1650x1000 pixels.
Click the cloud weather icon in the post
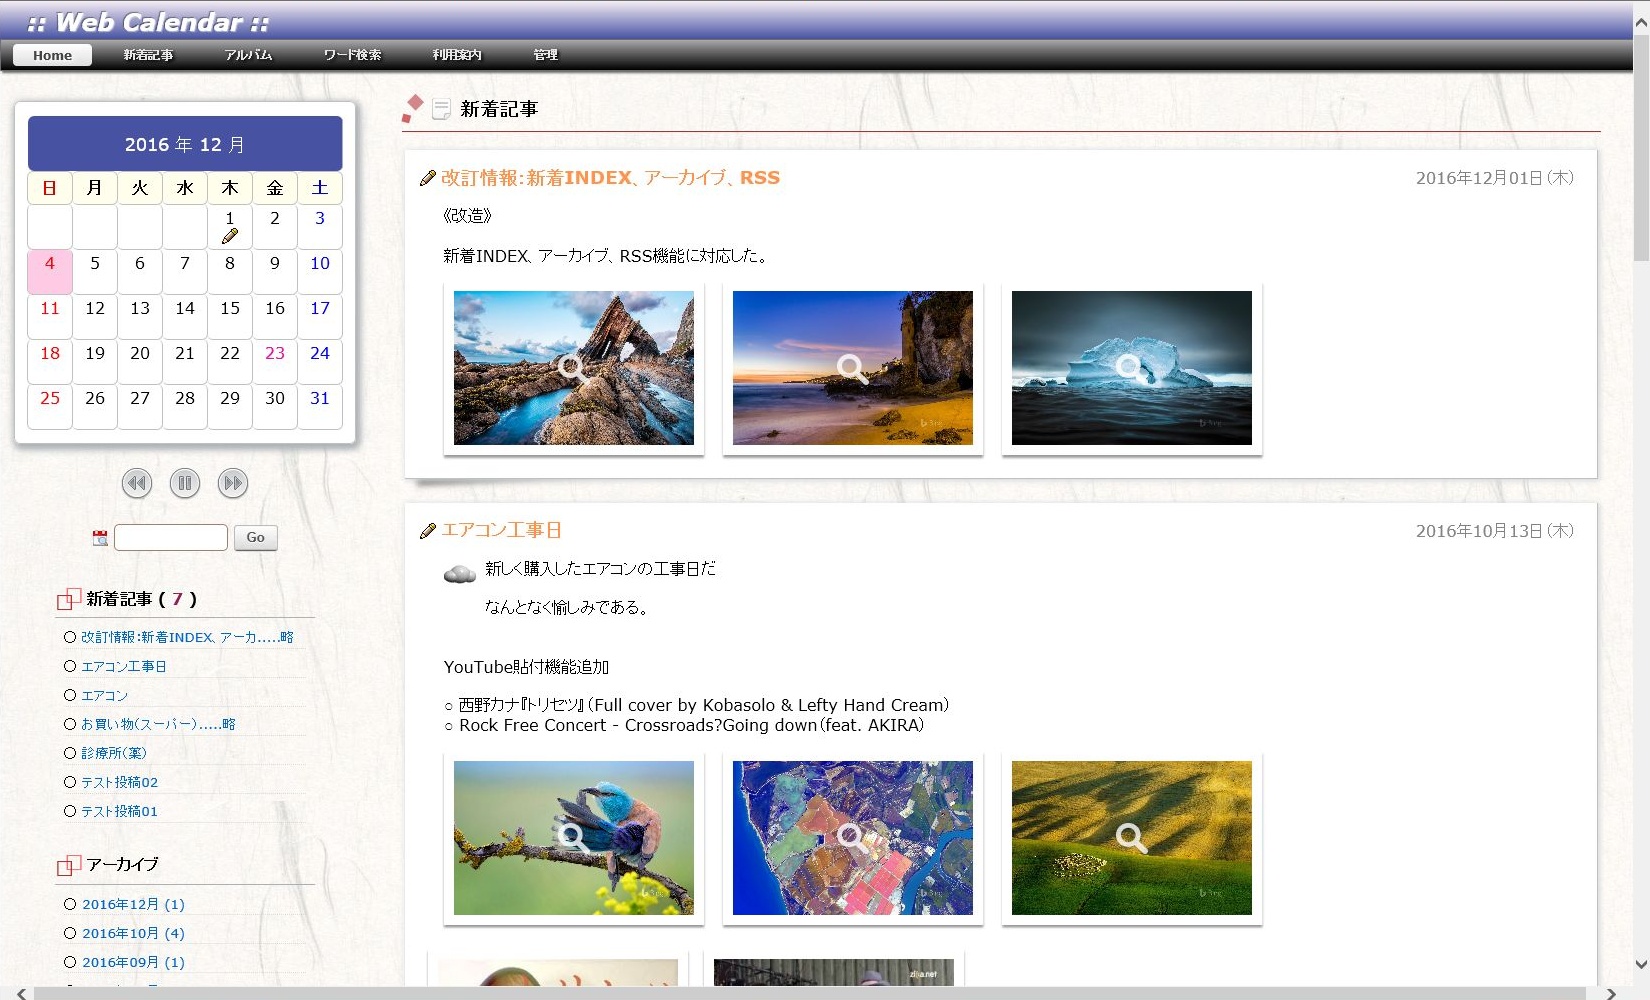[459, 573]
